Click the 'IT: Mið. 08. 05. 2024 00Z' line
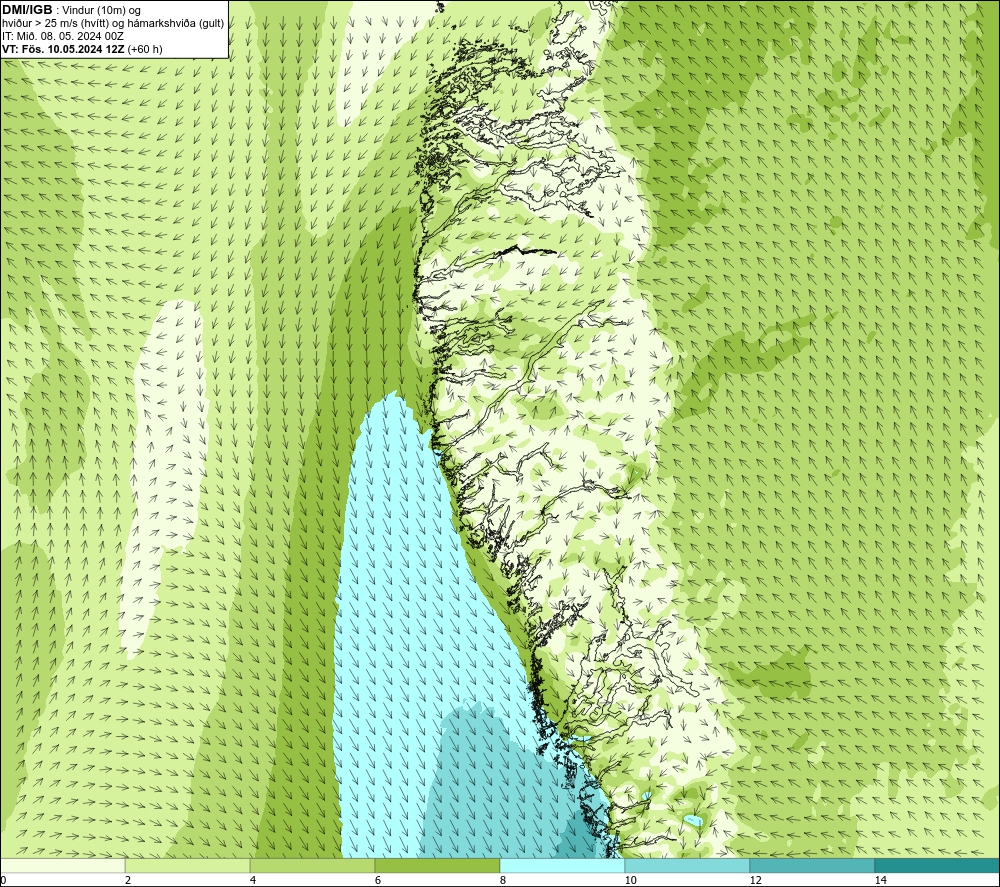 coord(62,36)
